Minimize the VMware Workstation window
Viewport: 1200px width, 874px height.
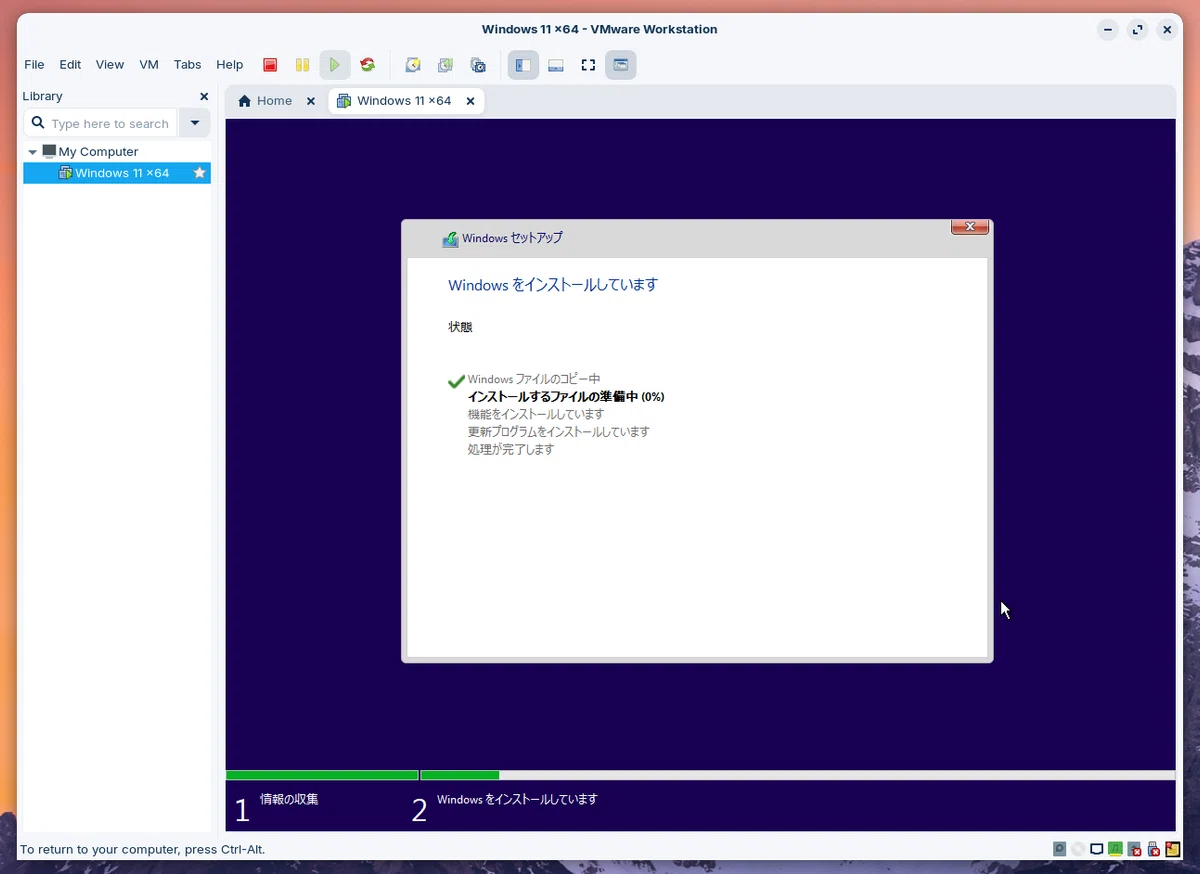coord(1107,30)
